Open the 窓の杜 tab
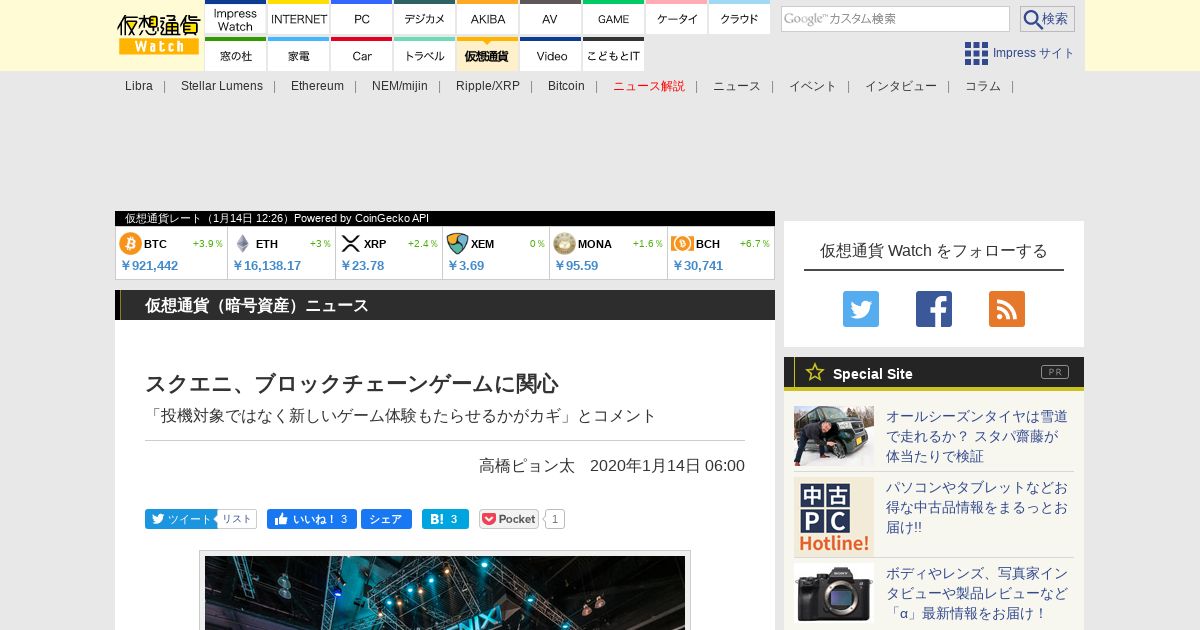The width and height of the screenshot is (1200, 630). (x=235, y=56)
